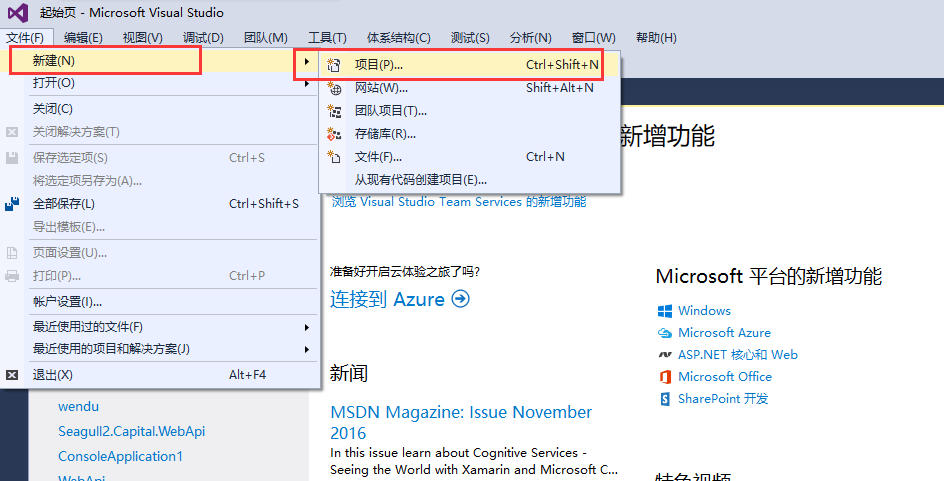This screenshot has height=481, width=944.
Task: Open the 视图(V) menu
Action: pos(143,37)
